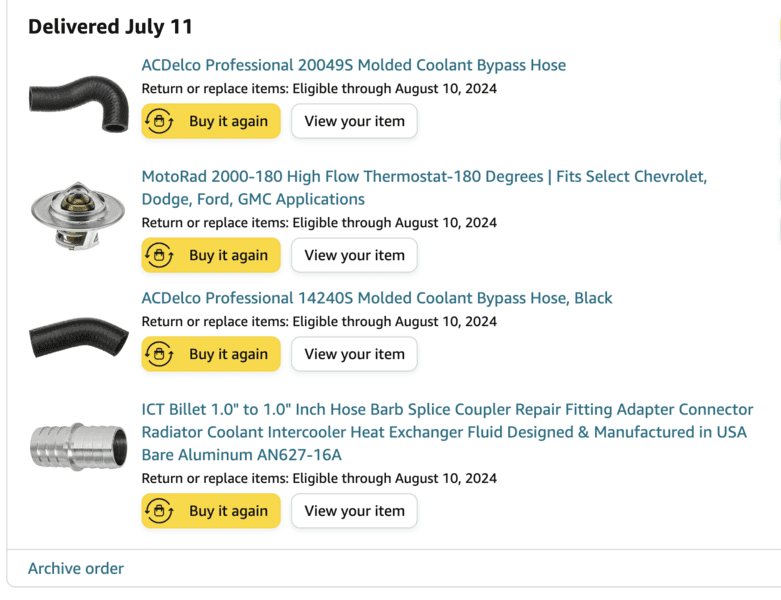
Task: Open MotoRad 2000-180 High Flow Thermostat link
Action: [424, 177]
